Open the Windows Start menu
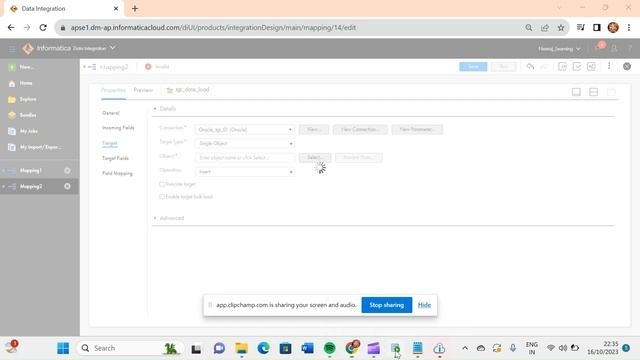640x360 pixels. [63, 348]
